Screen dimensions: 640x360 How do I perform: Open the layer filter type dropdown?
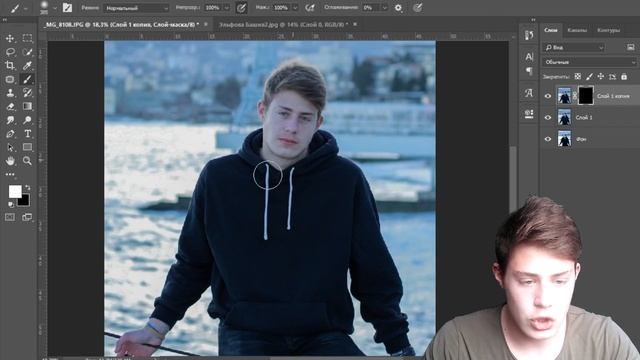tap(574, 47)
